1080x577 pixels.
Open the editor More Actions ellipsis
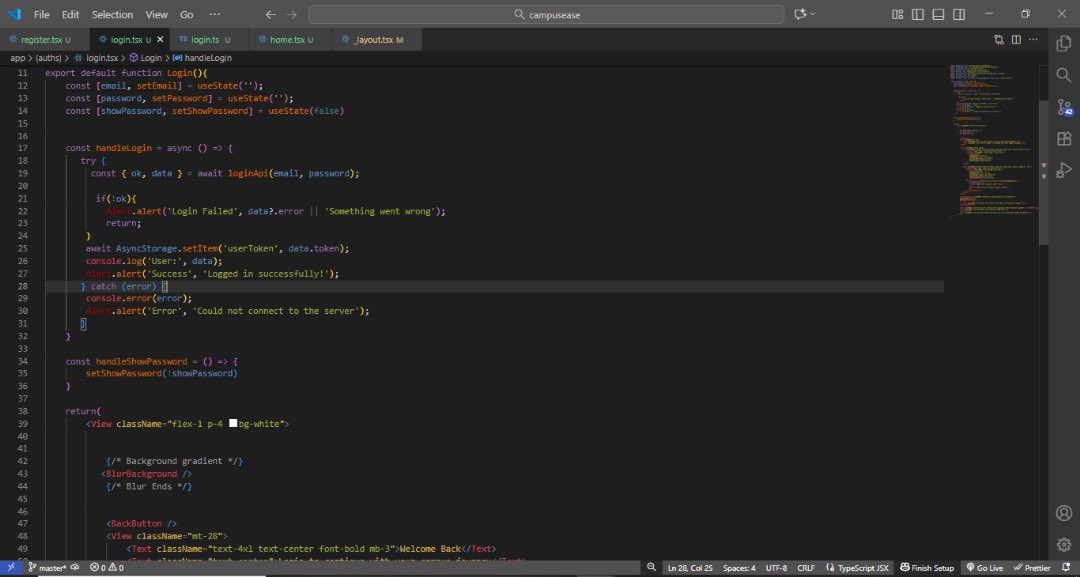click(1033, 40)
